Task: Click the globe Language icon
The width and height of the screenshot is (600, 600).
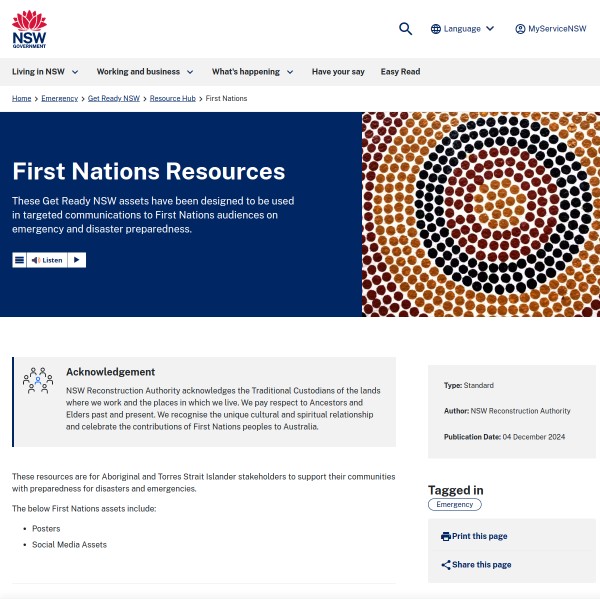Action: [x=436, y=29]
